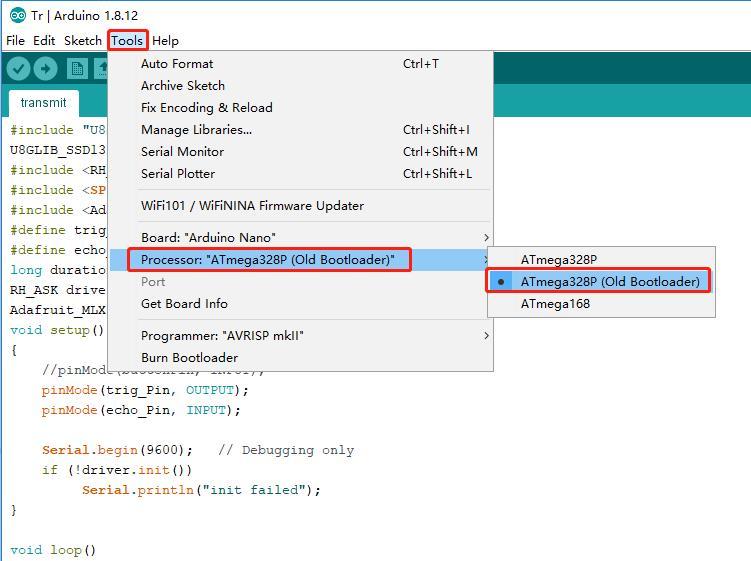Switch to the transmit sketch tab
The width and height of the screenshot is (751, 561).
pyautogui.click(x=44, y=103)
